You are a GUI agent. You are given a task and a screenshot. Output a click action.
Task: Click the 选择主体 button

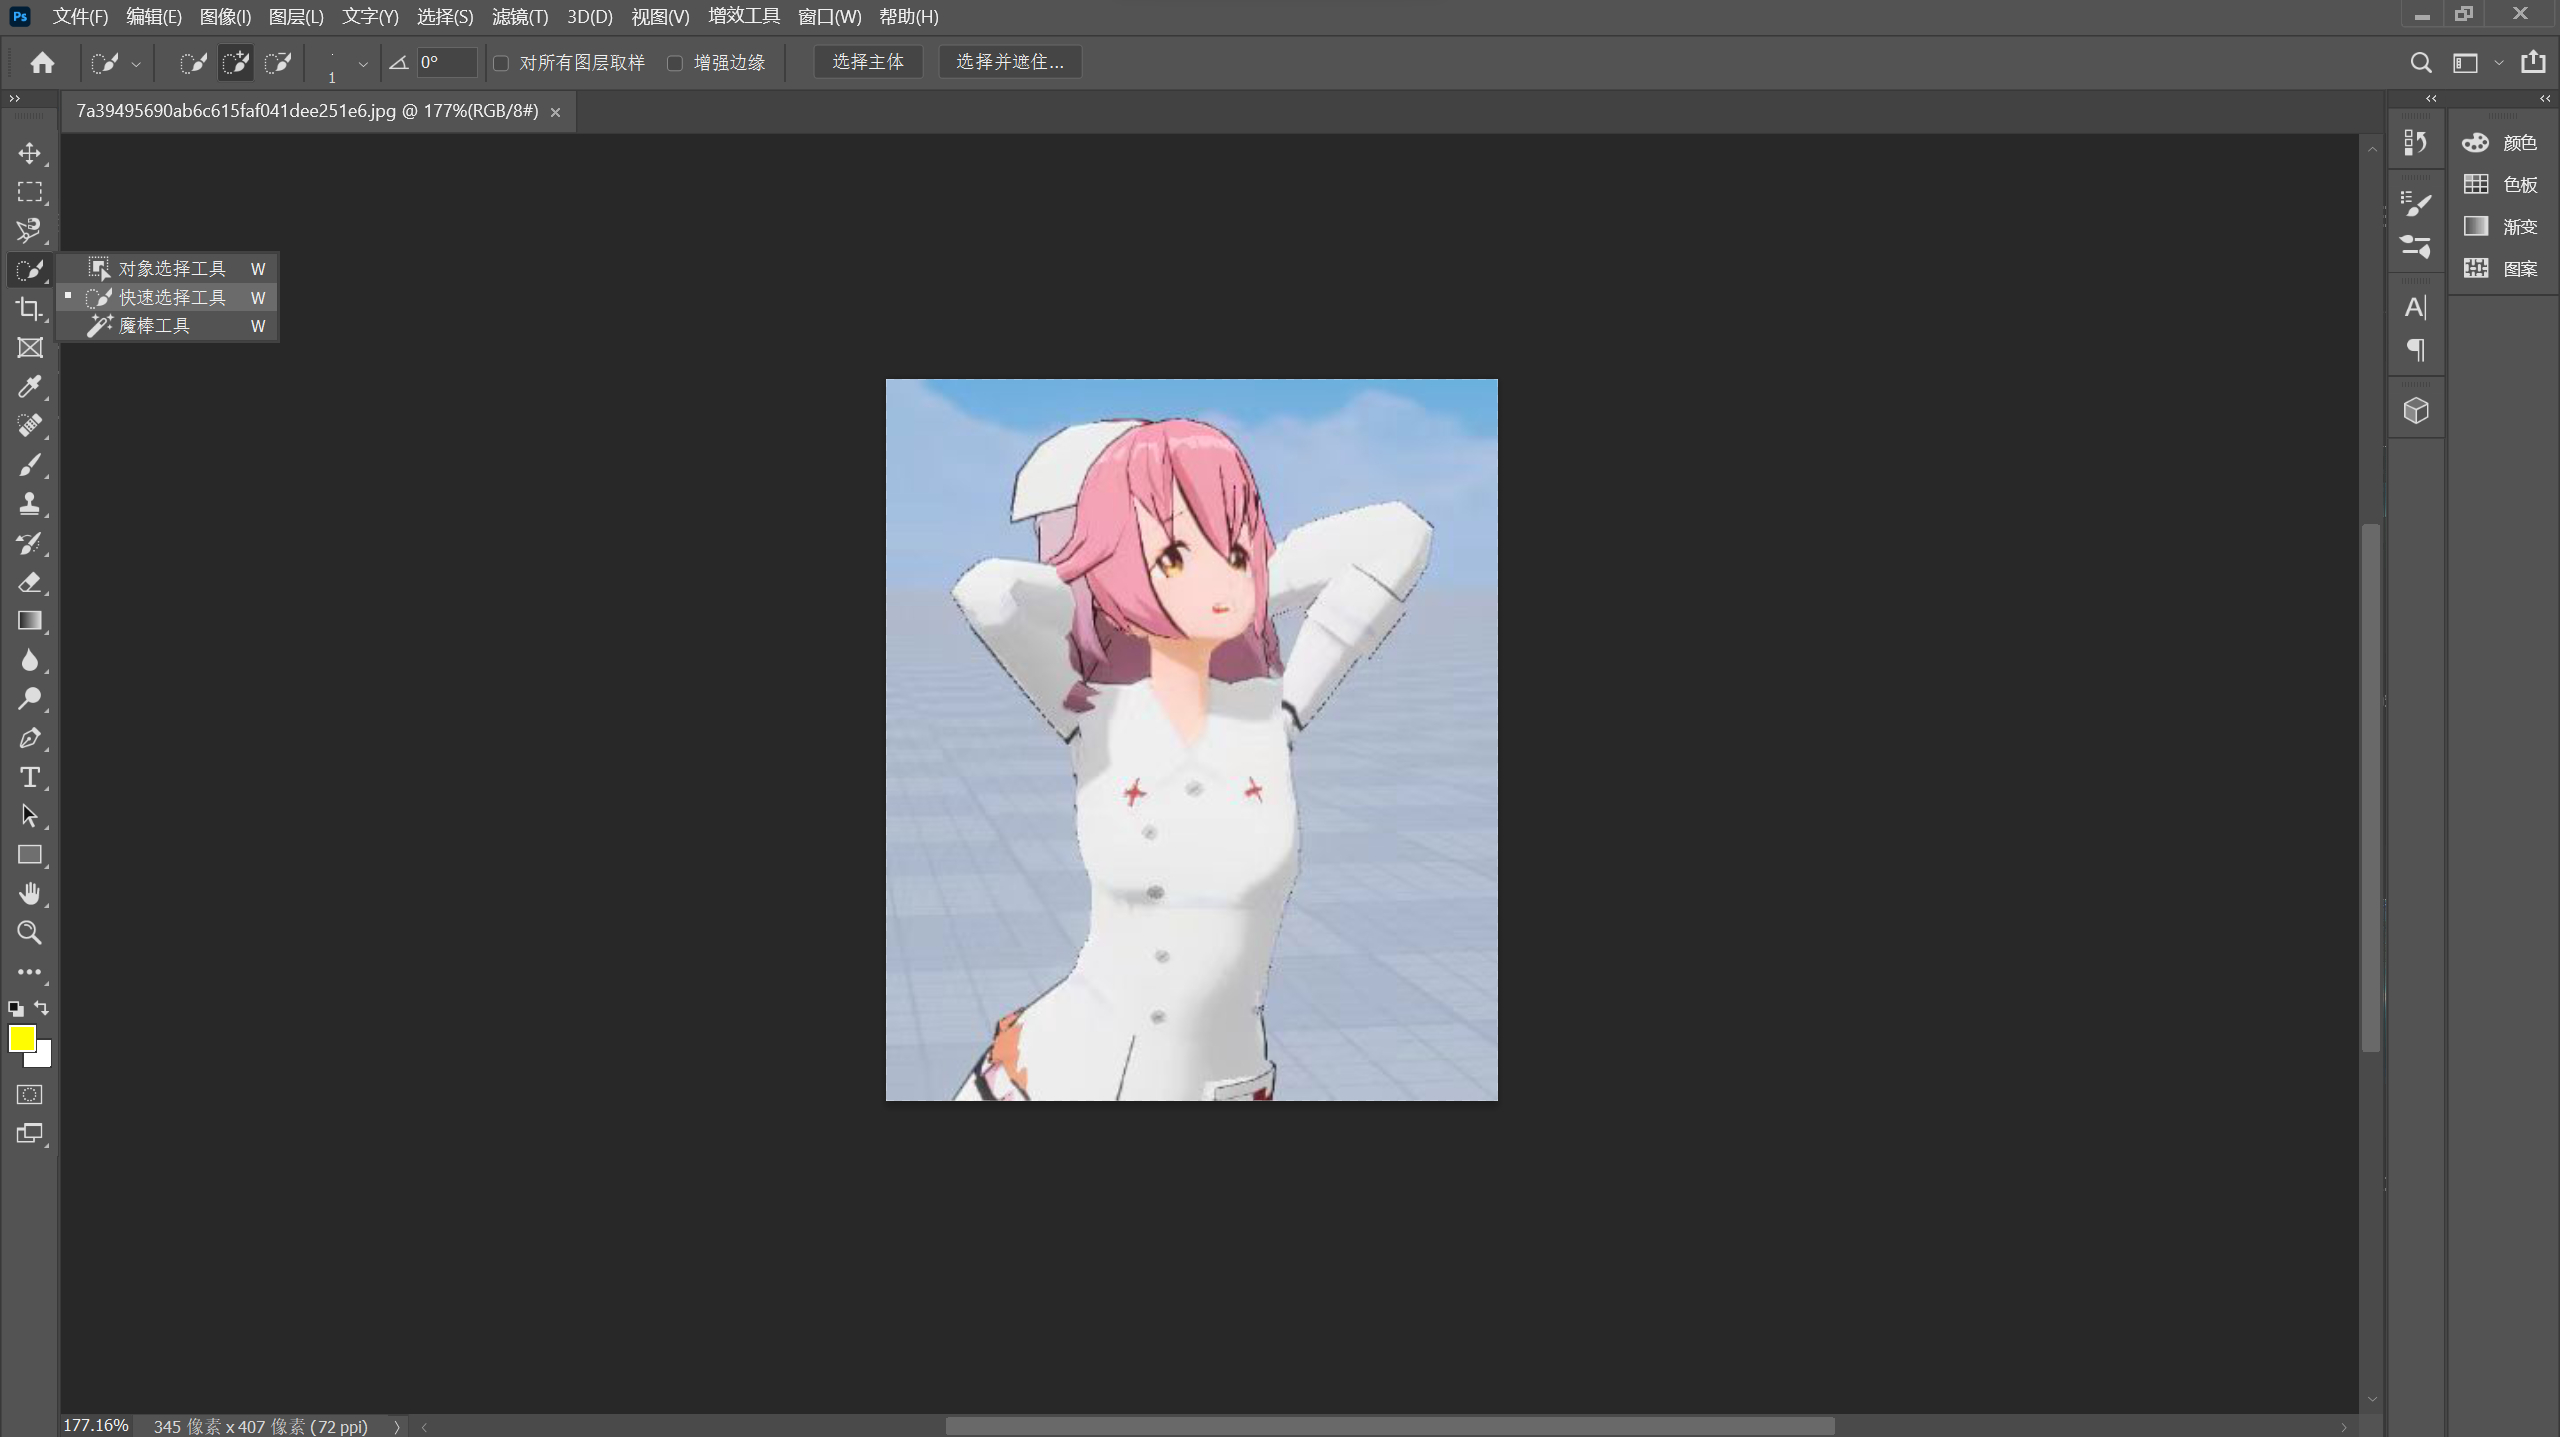click(x=868, y=62)
